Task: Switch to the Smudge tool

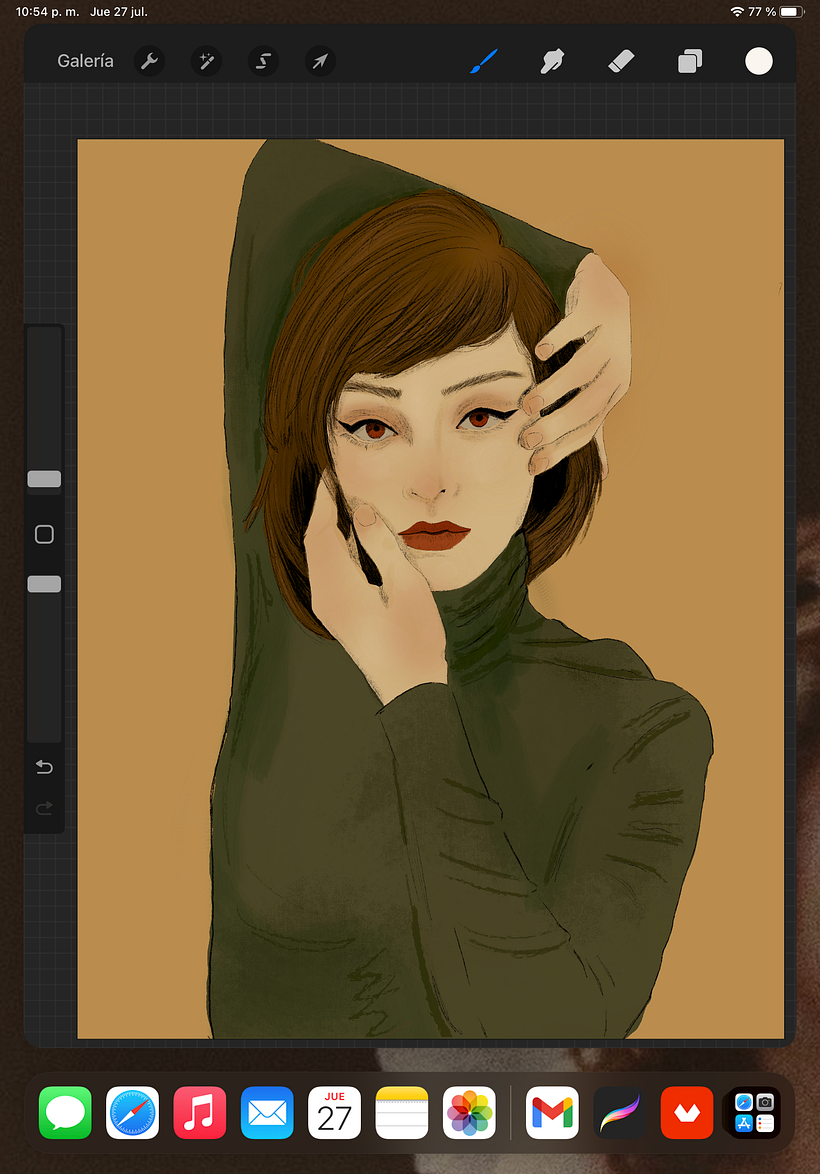Action: click(x=552, y=61)
